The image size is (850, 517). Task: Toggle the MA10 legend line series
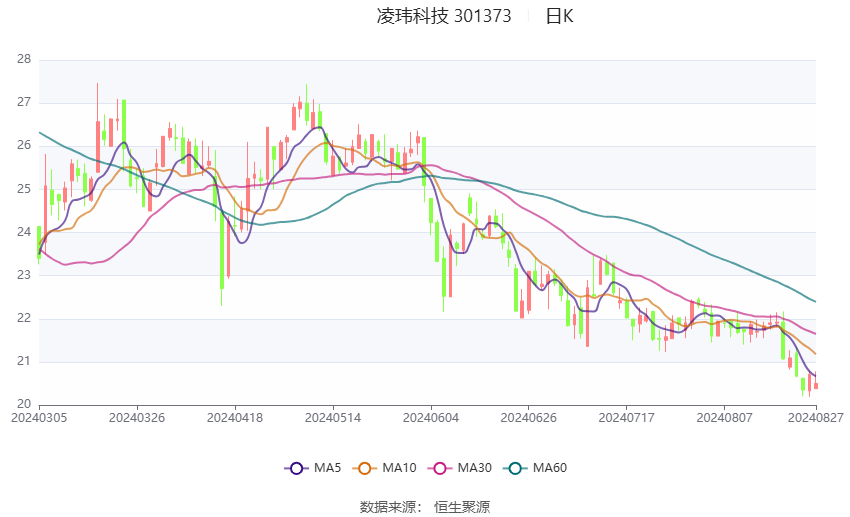pyautogui.click(x=384, y=468)
